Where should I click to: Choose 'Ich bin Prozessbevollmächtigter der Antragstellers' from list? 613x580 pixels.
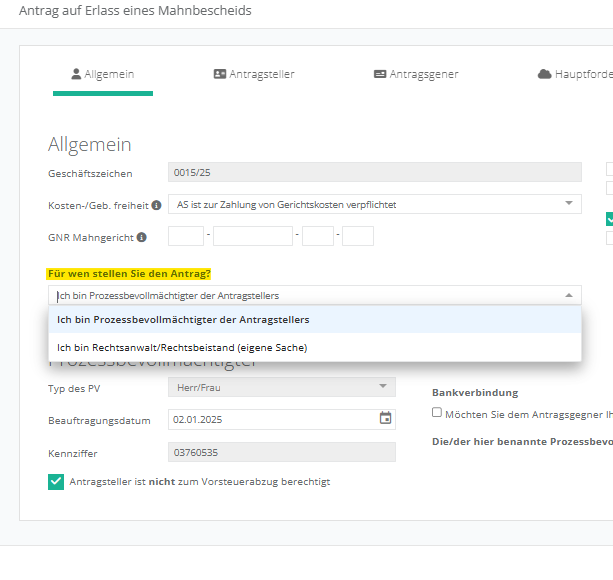pyautogui.click(x=183, y=320)
